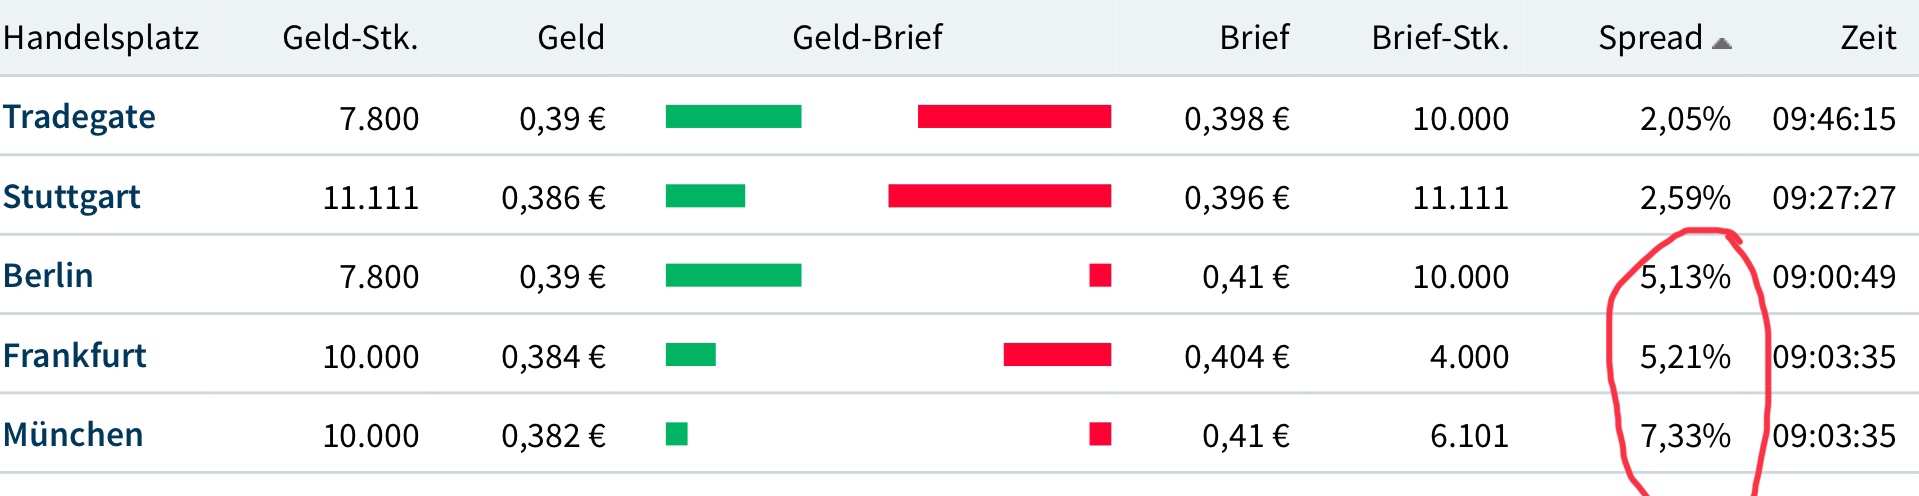
Task: Open the Stuttgart exchange link
Action: click(71, 197)
